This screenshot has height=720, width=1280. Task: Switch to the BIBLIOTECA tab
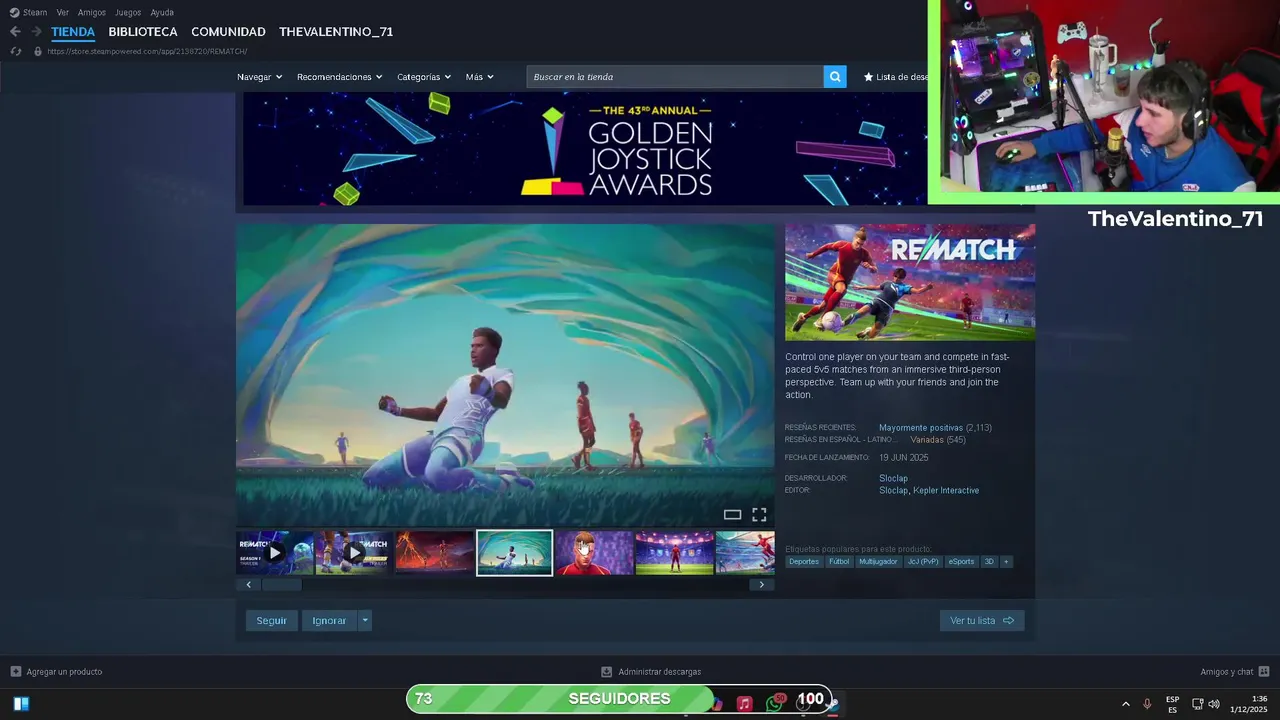143,32
